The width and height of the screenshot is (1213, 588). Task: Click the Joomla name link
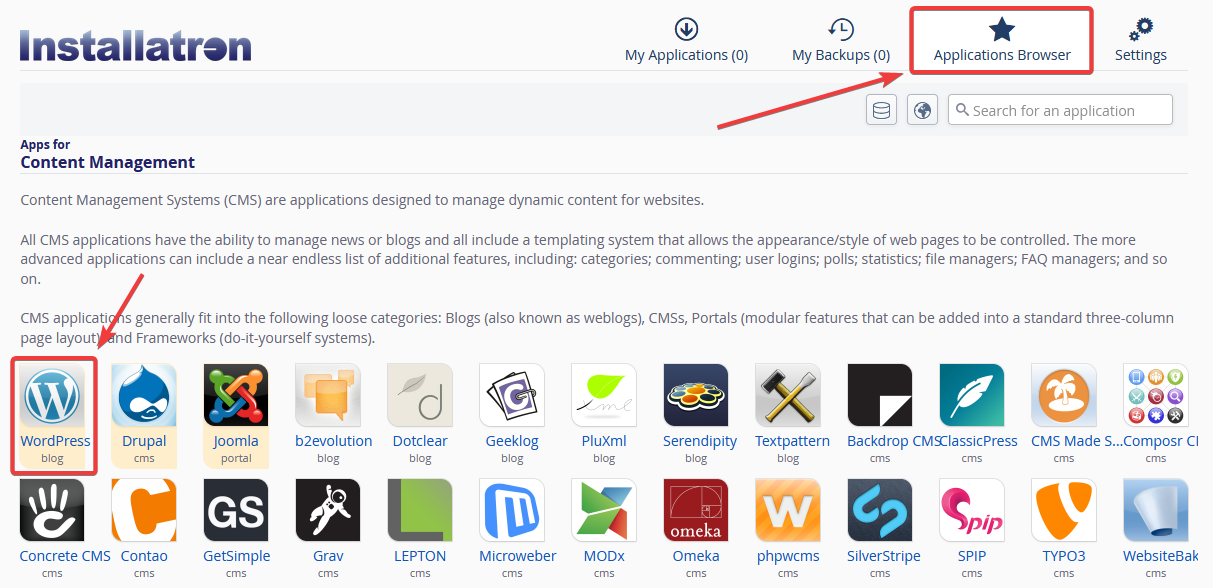pyautogui.click(x=236, y=441)
